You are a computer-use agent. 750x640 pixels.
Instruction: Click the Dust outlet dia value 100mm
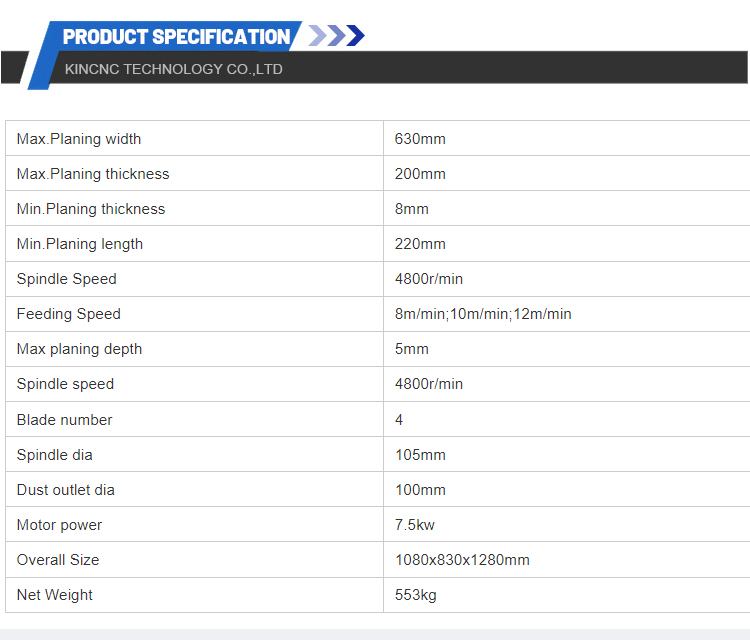click(420, 490)
